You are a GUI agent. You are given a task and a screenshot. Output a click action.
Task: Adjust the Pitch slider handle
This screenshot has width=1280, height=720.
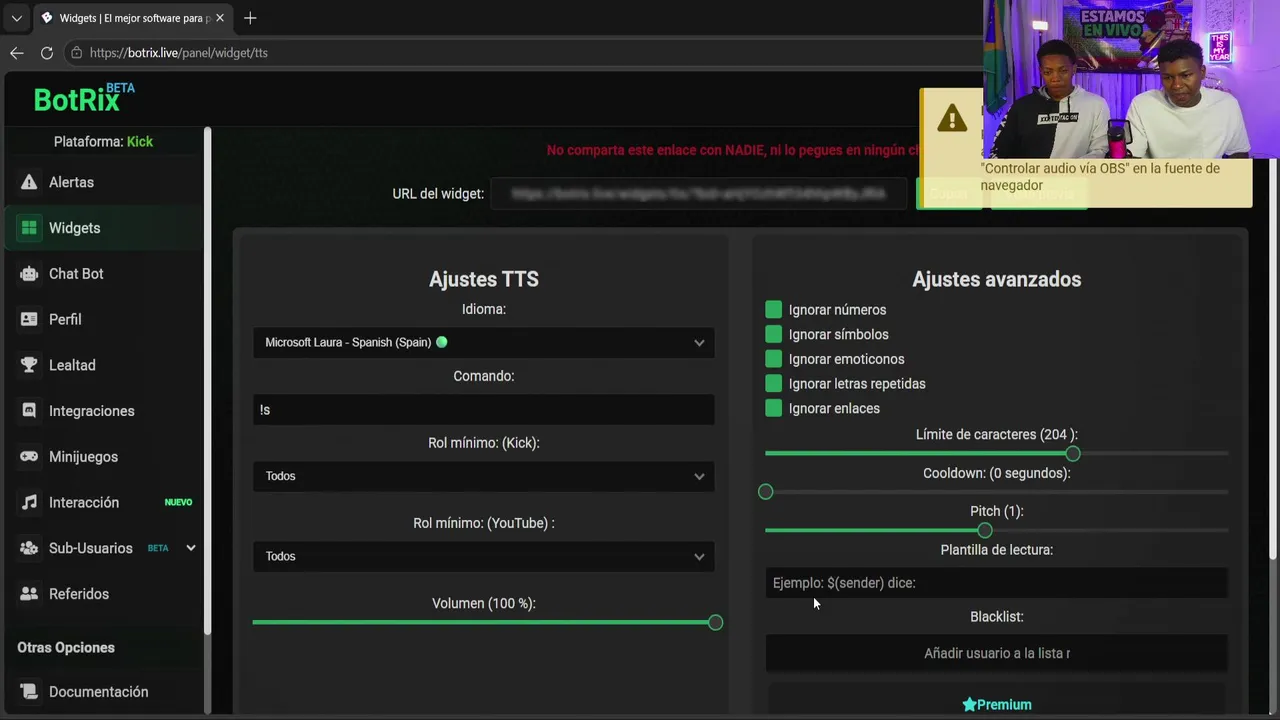985,530
